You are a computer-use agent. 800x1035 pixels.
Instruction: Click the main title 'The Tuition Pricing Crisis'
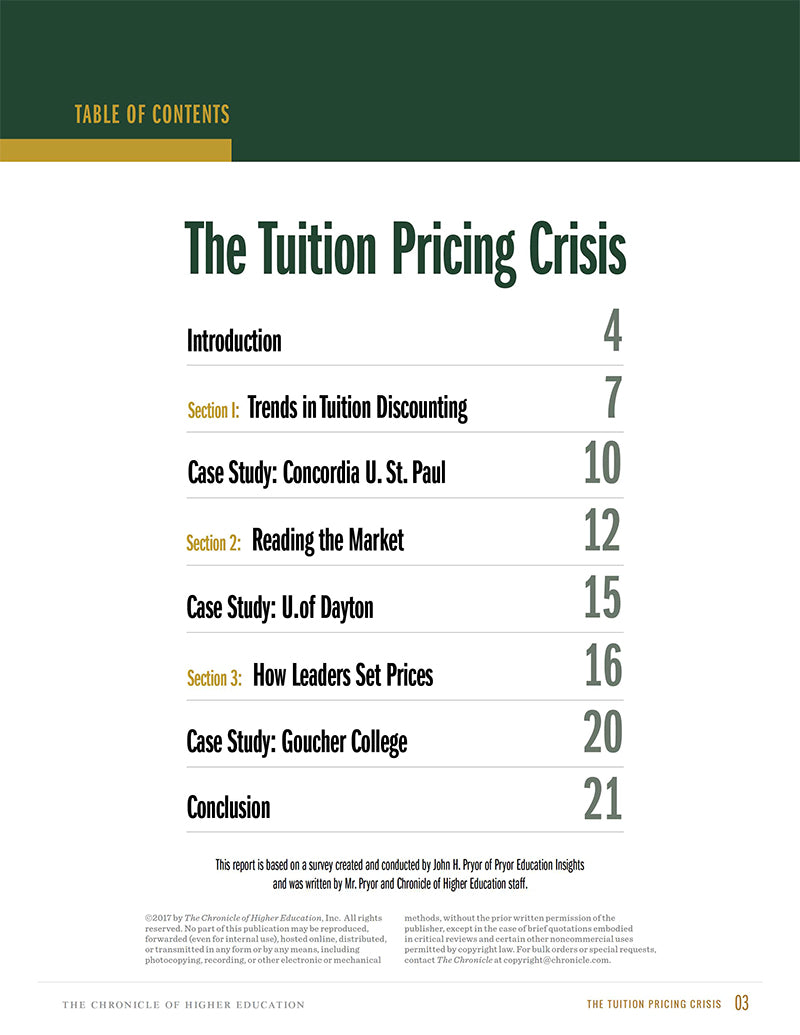coord(405,250)
